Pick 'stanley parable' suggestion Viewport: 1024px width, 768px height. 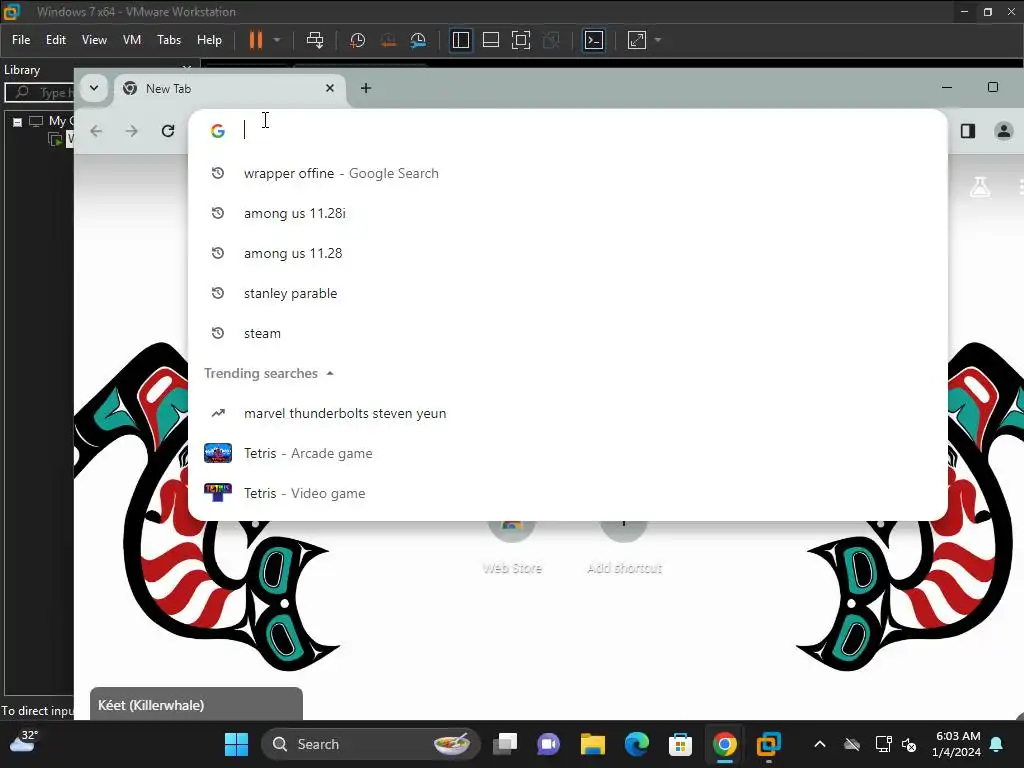point(568,293)
